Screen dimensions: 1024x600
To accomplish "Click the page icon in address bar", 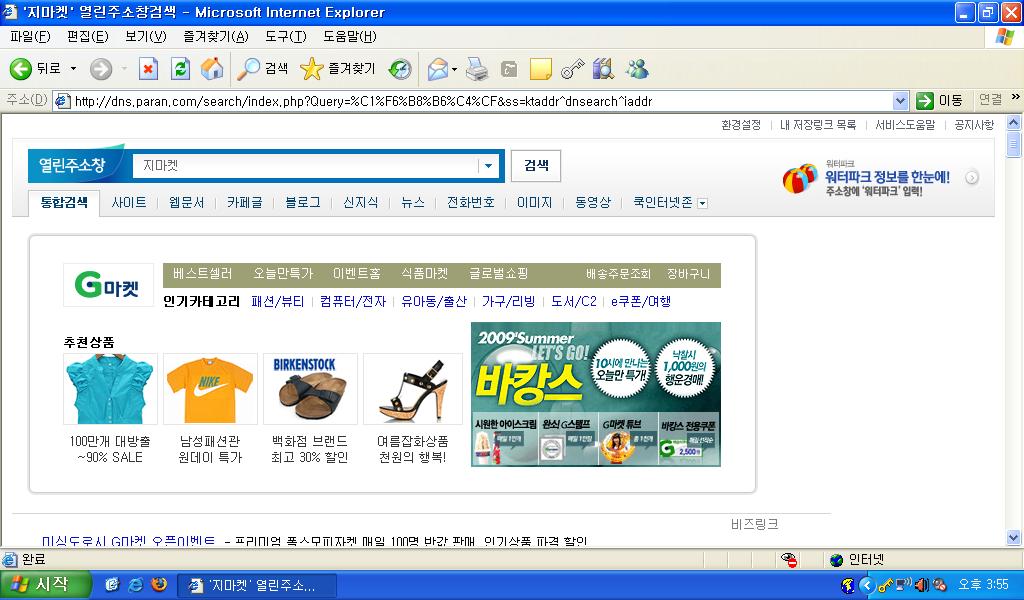I will 63,101.
